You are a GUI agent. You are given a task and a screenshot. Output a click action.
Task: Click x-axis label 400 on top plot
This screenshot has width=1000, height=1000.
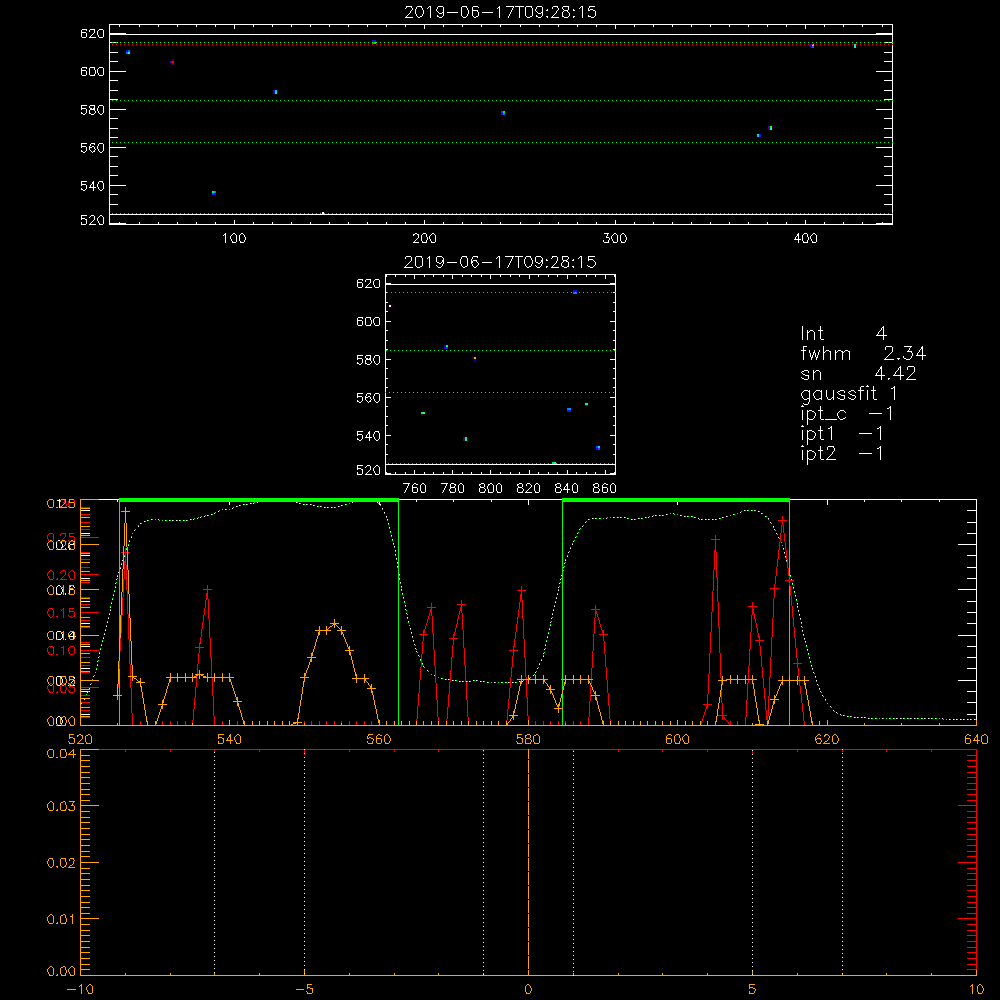click(x=805, y=239)
